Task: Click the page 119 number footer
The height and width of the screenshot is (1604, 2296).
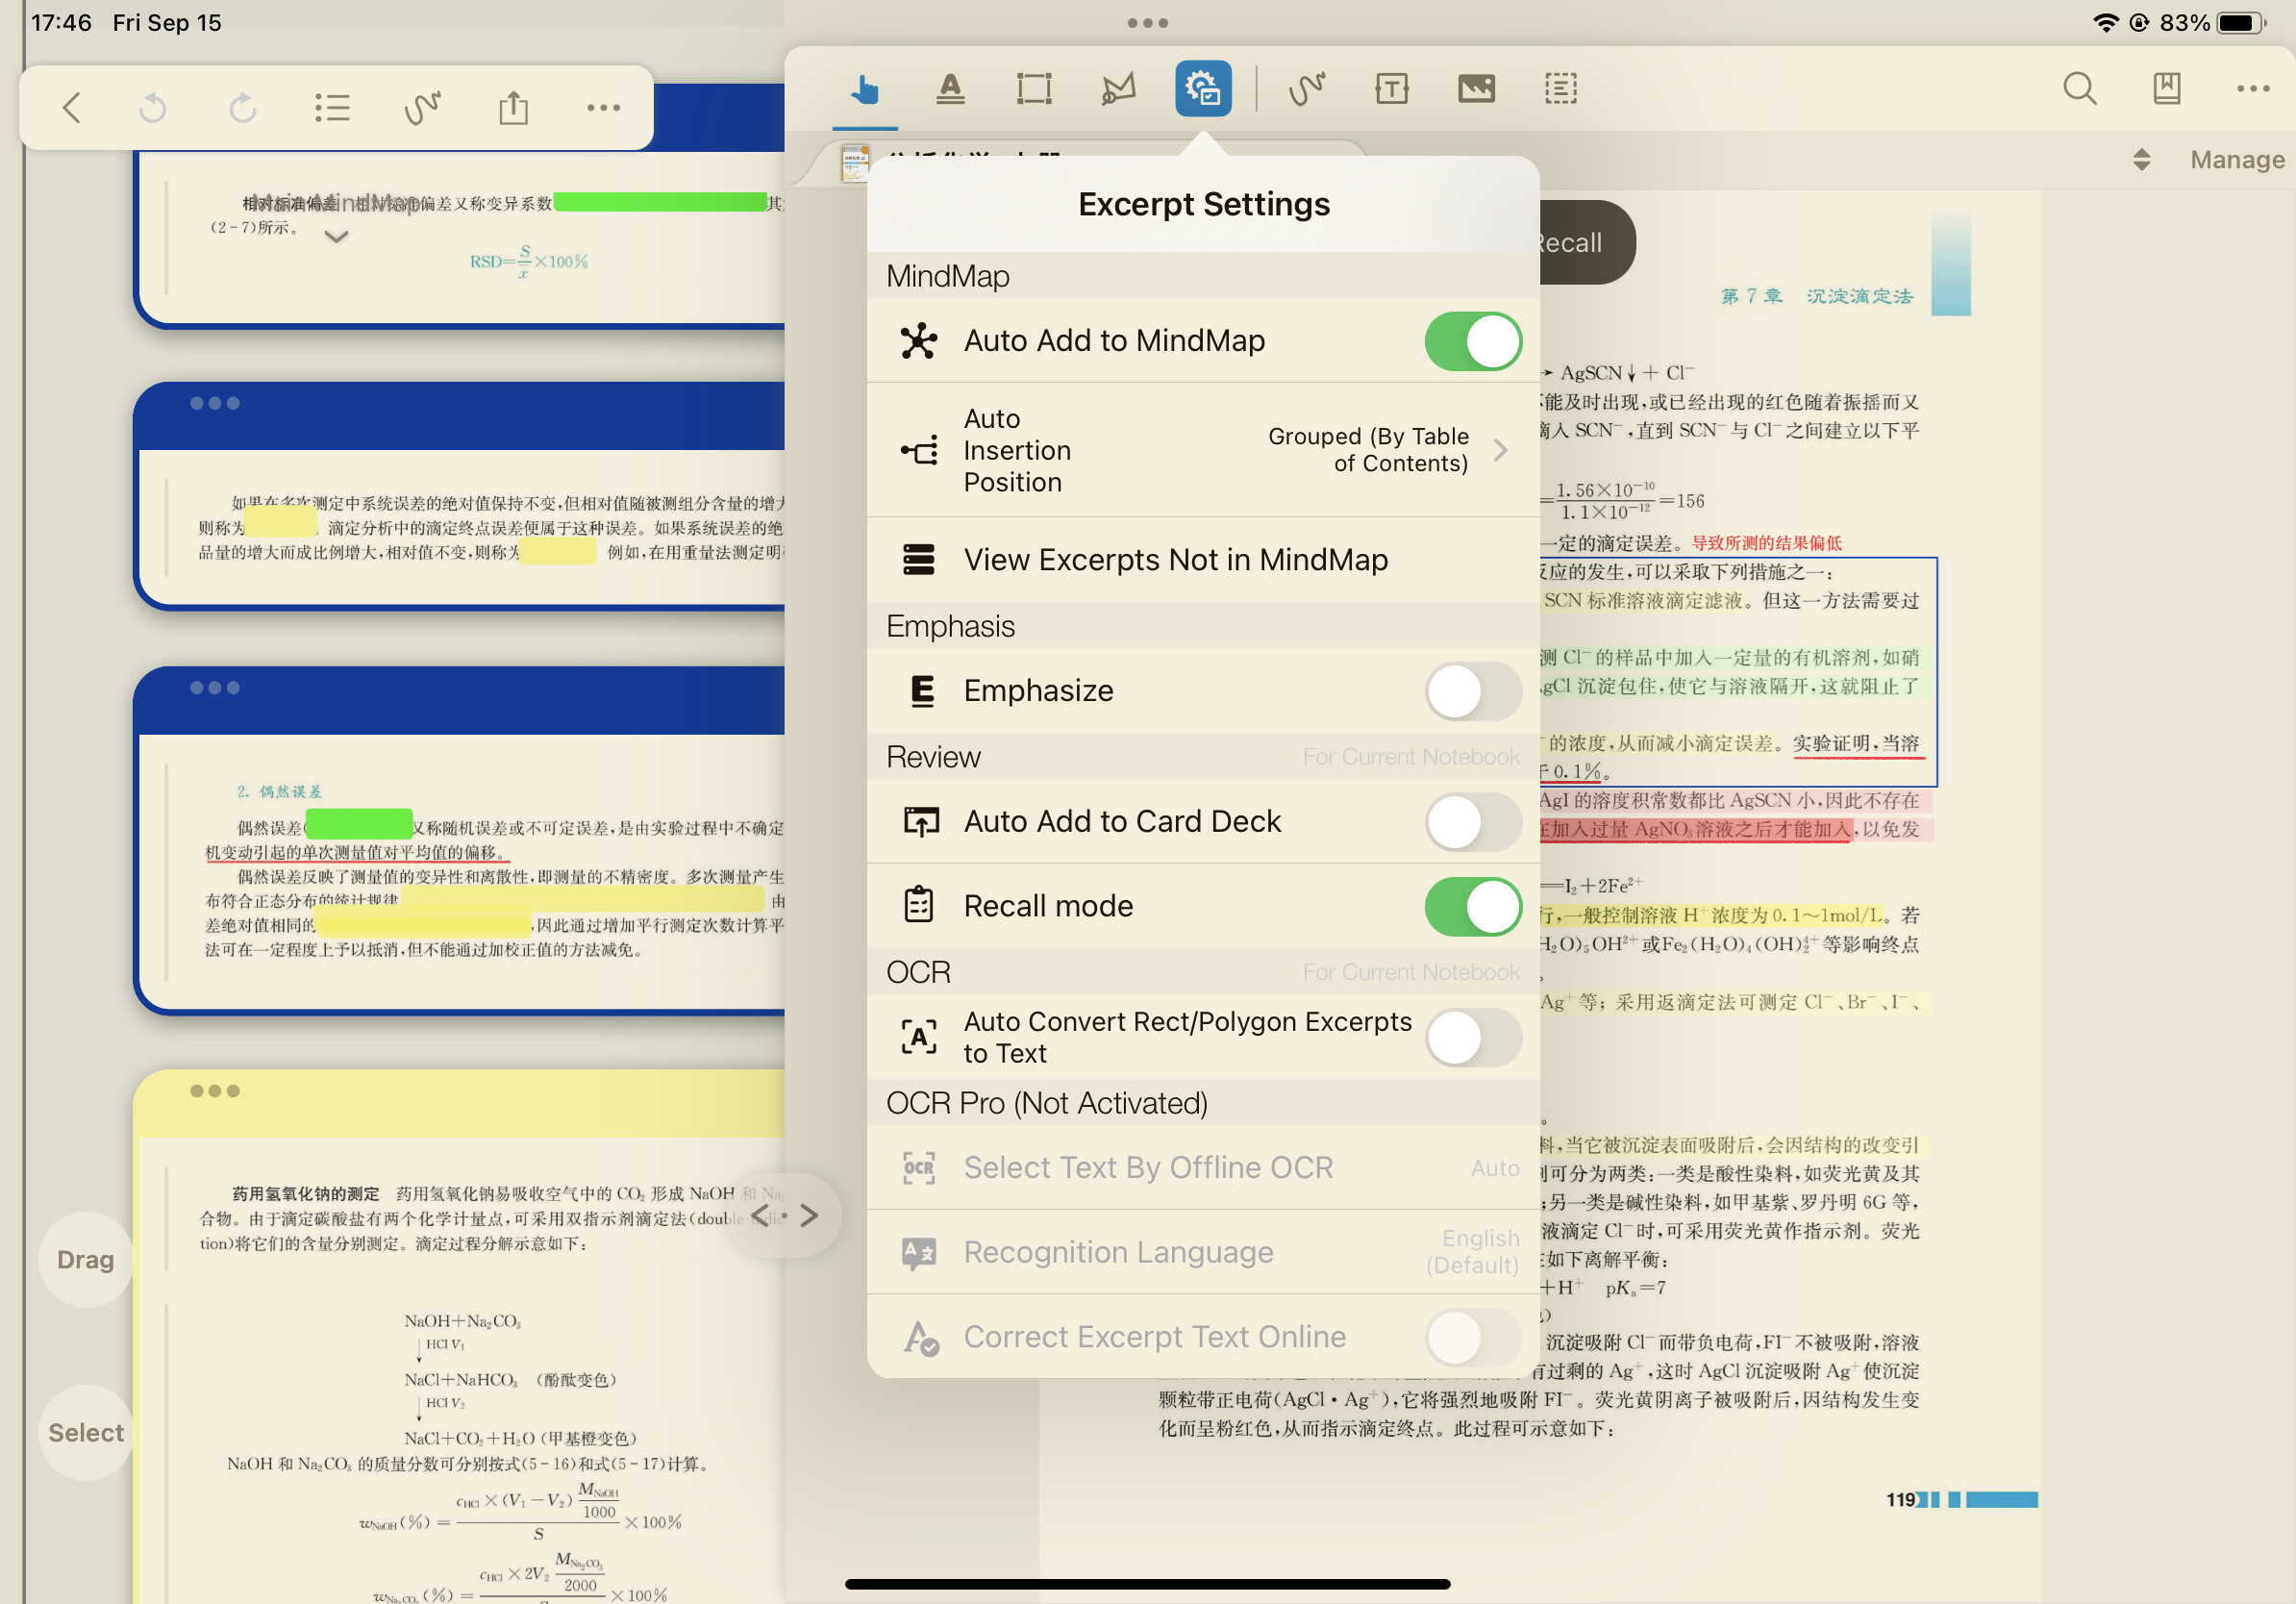Action: click(1900, 1500)
